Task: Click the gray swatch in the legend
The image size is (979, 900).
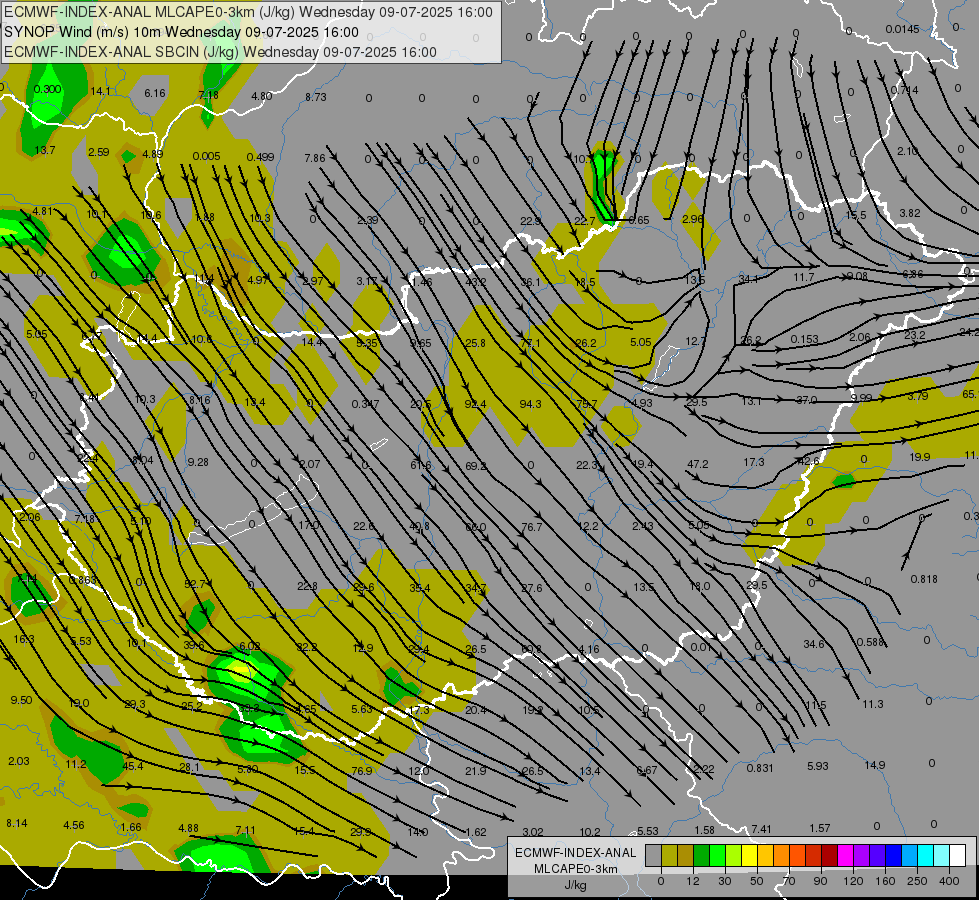Action: [x=653, y=855]
